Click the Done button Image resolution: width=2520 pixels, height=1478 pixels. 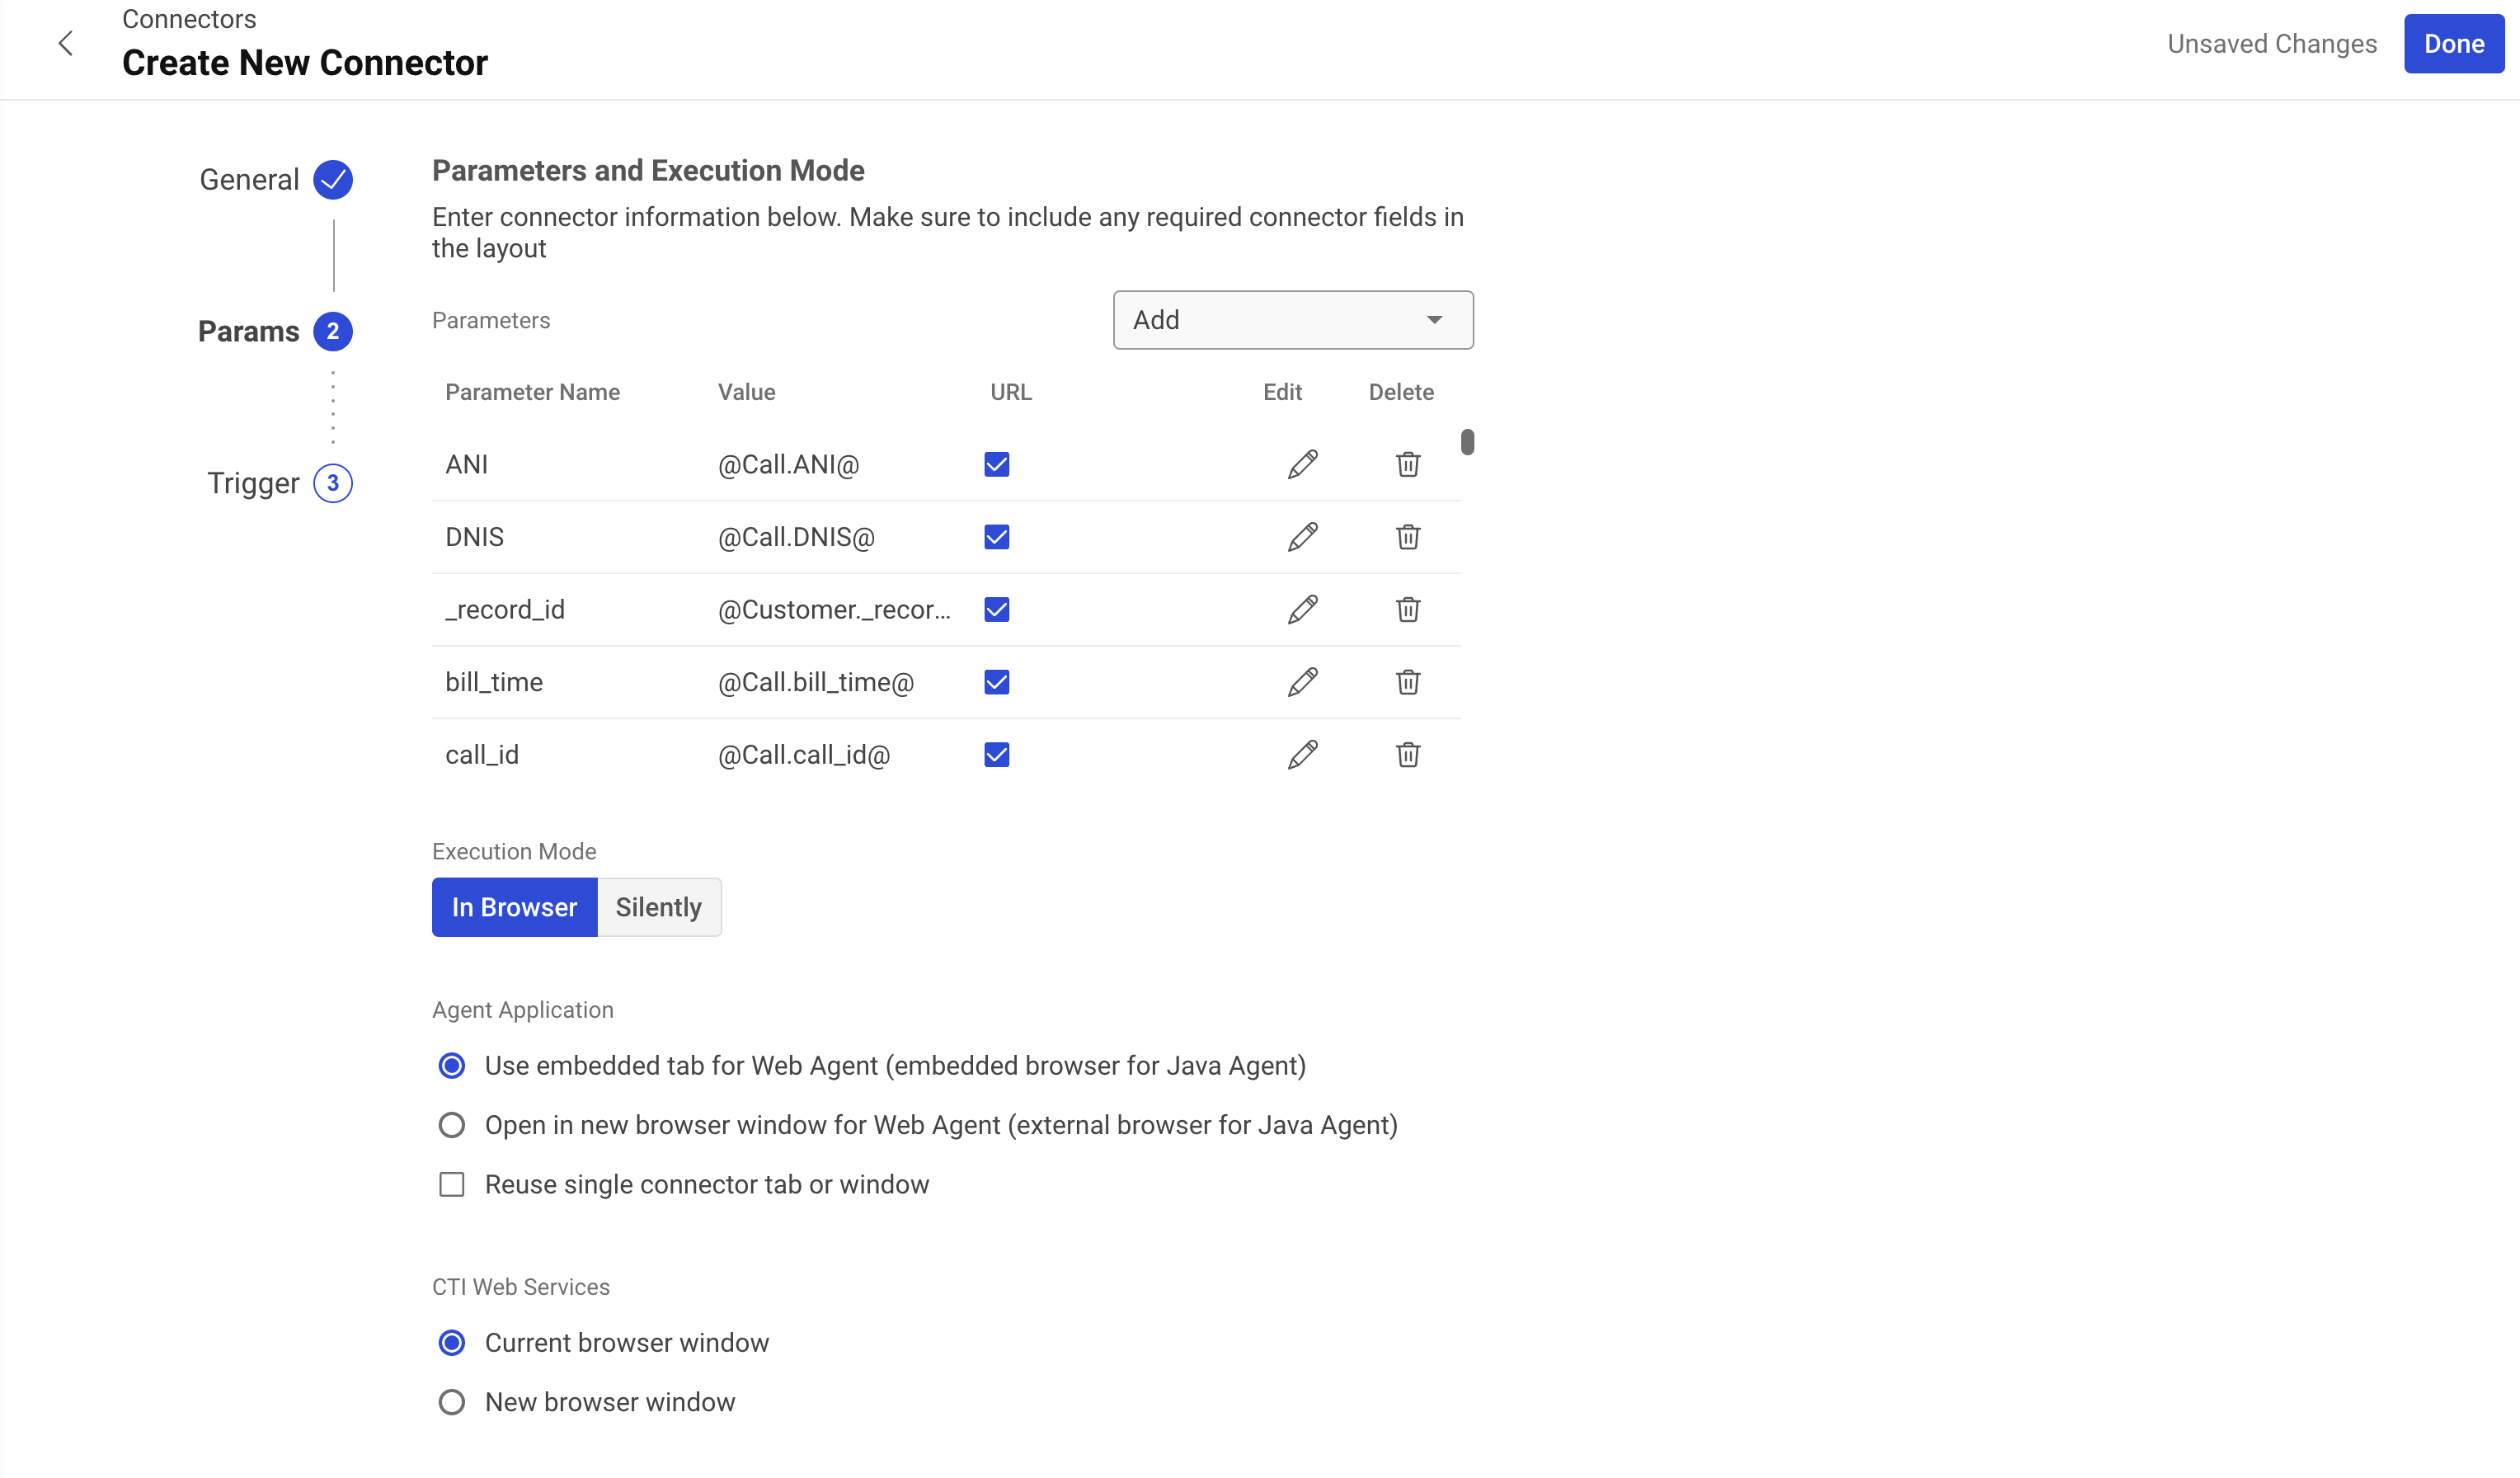[x=2454, y=44]
